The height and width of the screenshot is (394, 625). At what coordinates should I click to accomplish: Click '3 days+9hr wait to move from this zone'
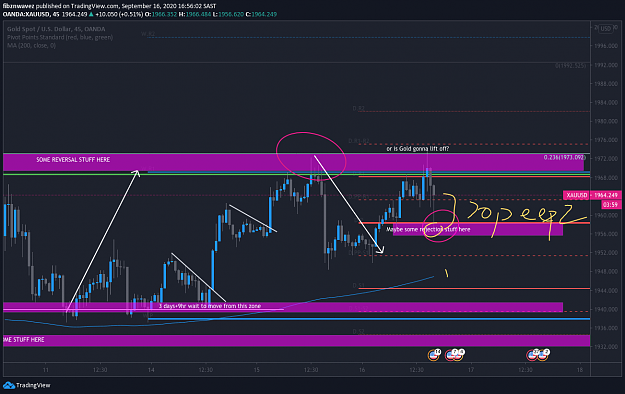[210, 306]
